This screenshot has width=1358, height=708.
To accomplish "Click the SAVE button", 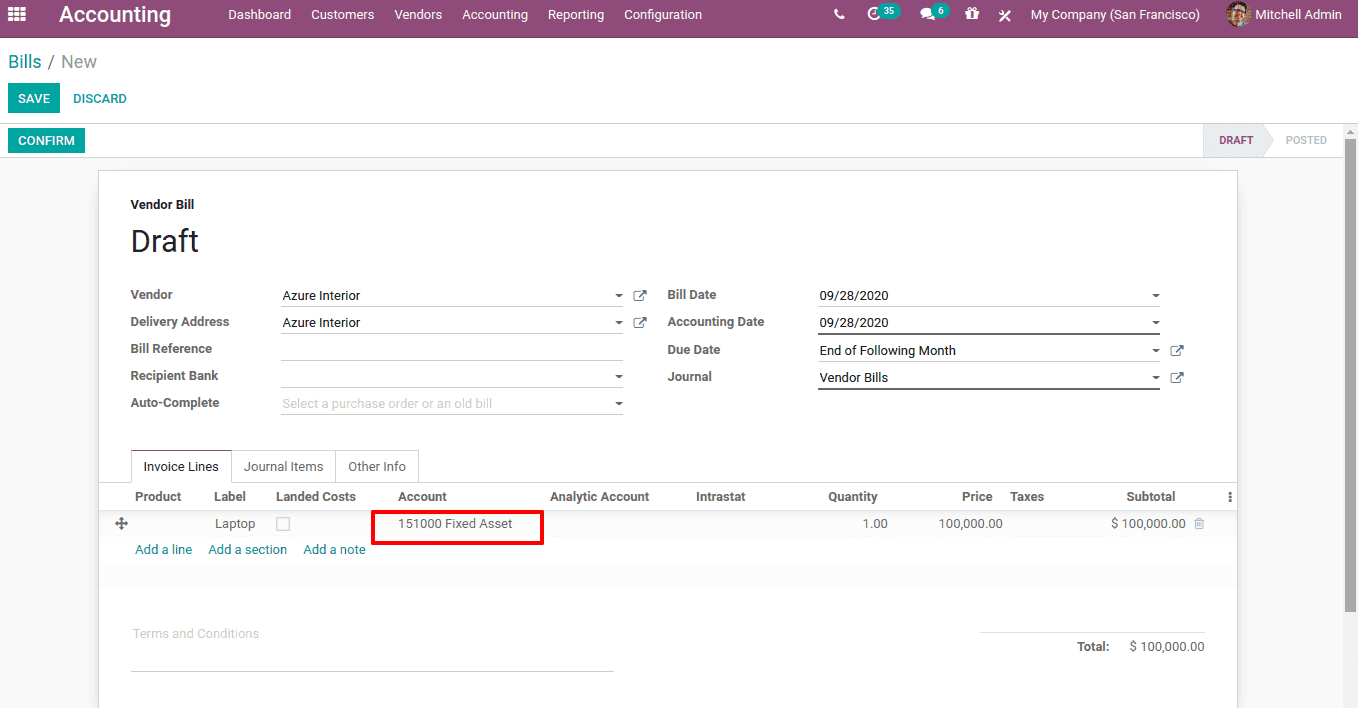I will pyautogui.click(x=34, y=98).
